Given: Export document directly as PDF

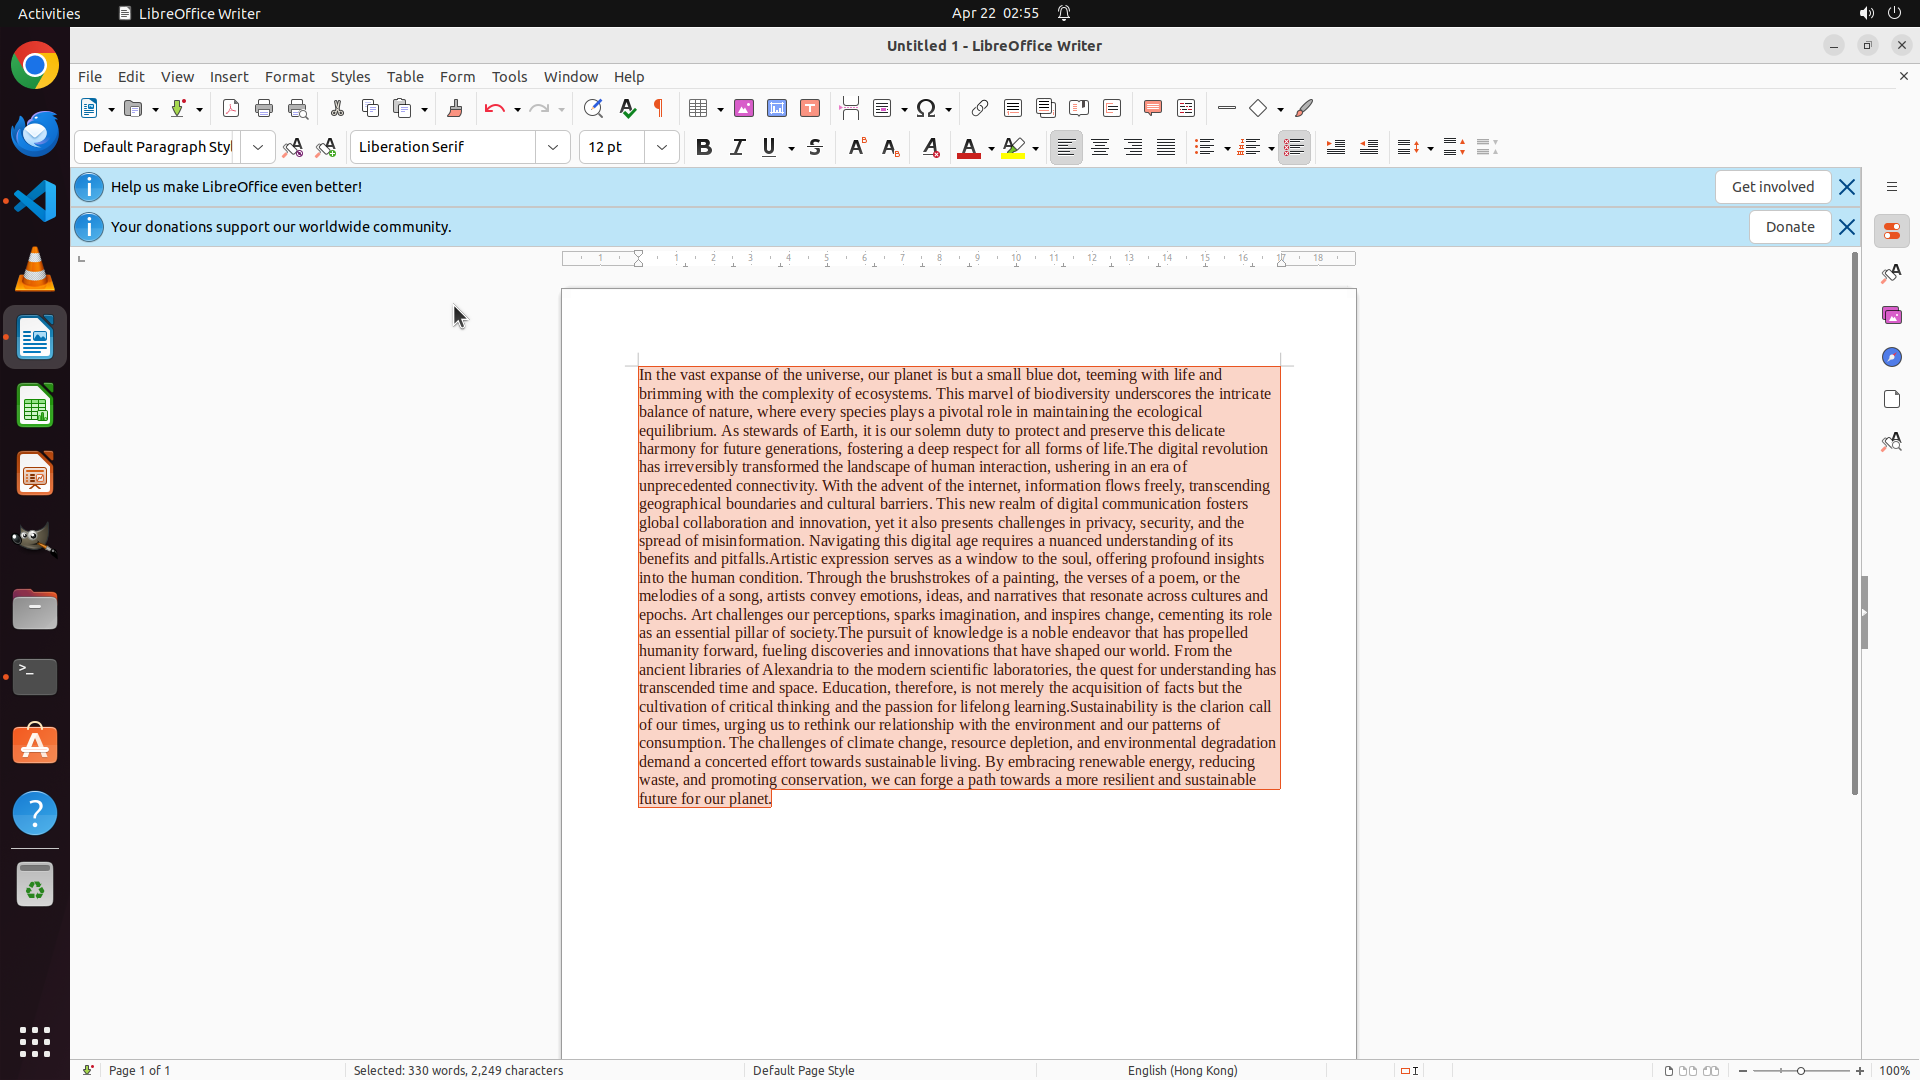Looking at the screenshot, I should (231, 108).
